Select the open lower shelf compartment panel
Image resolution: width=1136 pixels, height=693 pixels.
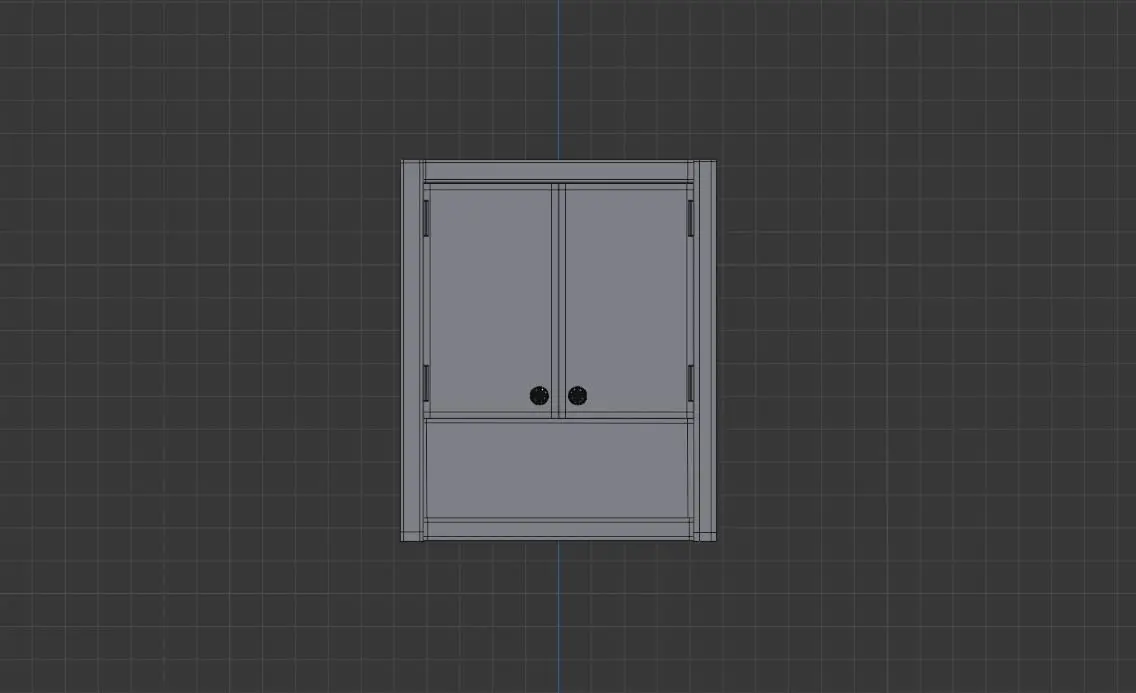coord(558,470)
